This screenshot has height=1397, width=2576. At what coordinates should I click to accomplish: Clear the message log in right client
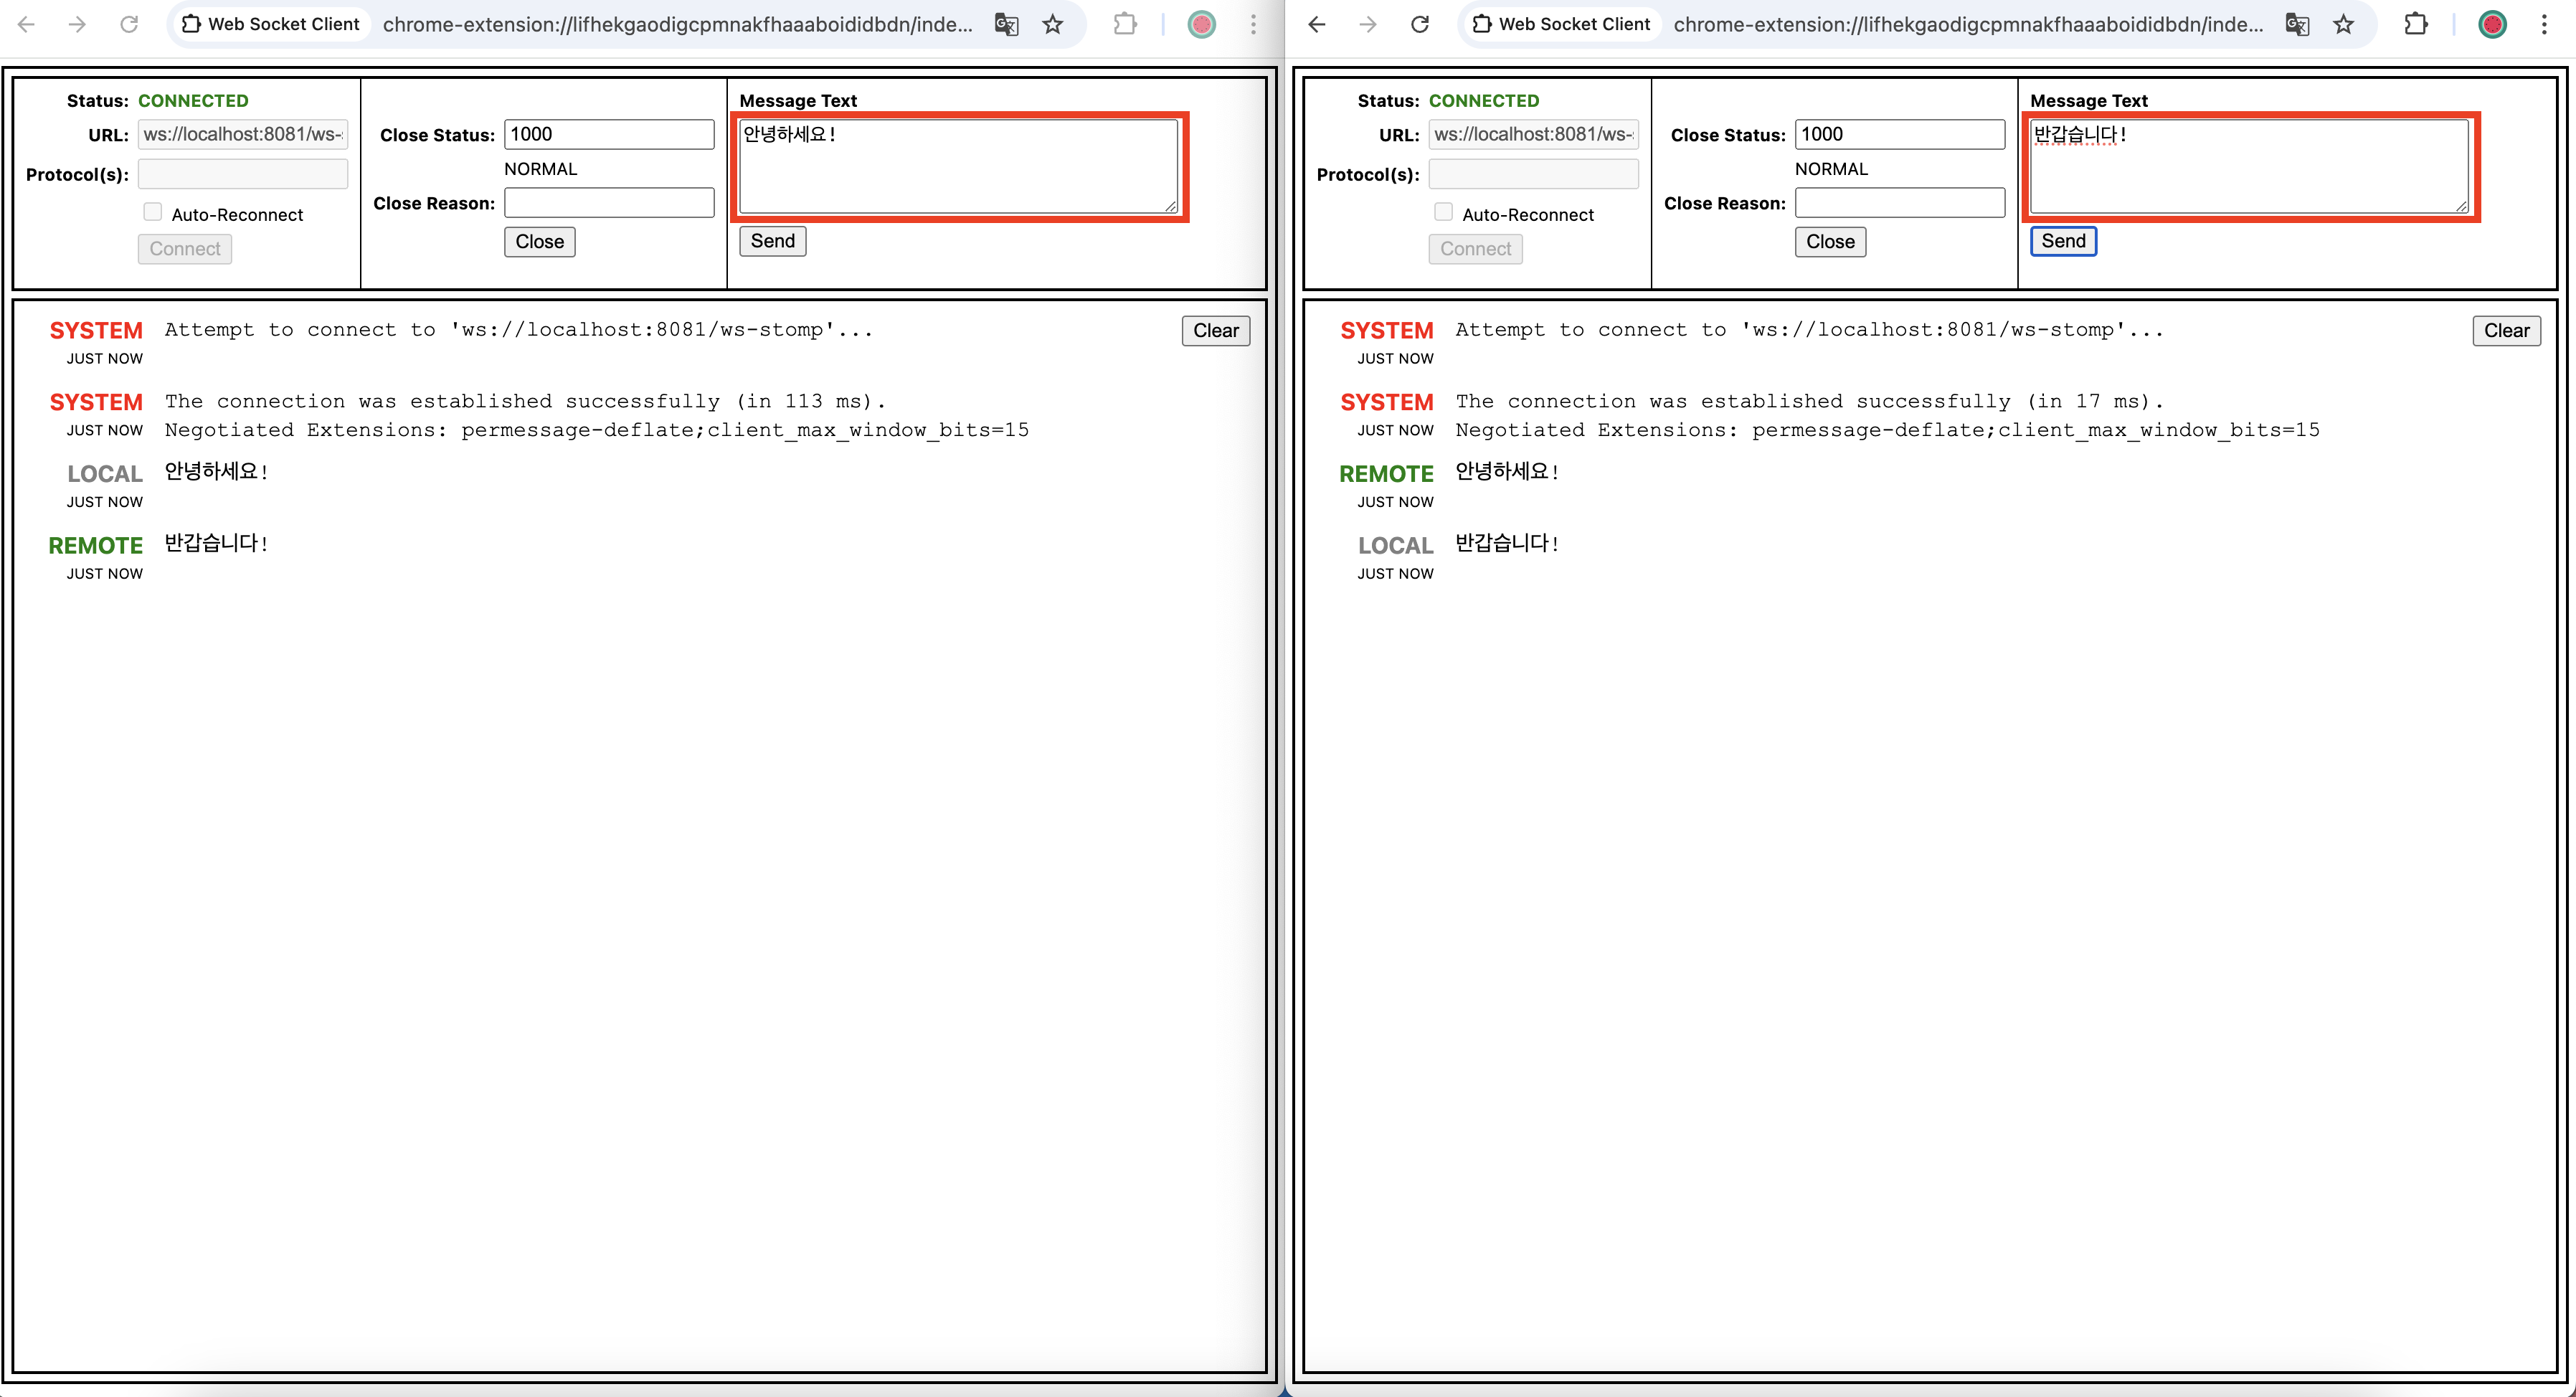point(2506,331)
